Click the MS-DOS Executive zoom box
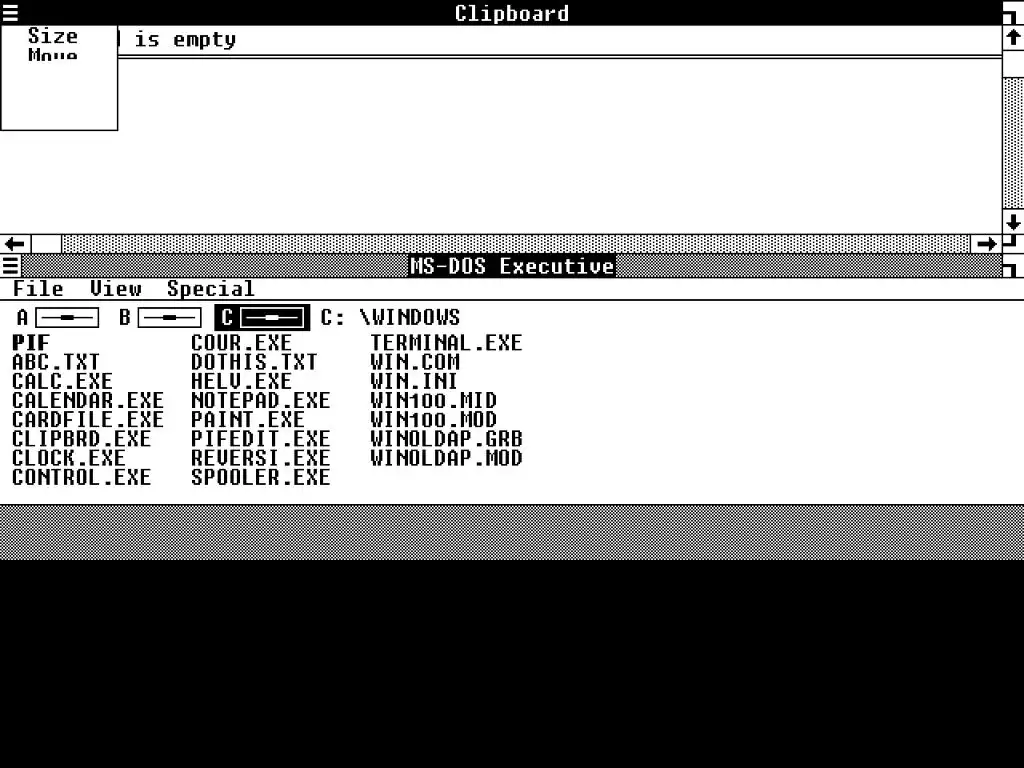 click(x=1013, y=266)
